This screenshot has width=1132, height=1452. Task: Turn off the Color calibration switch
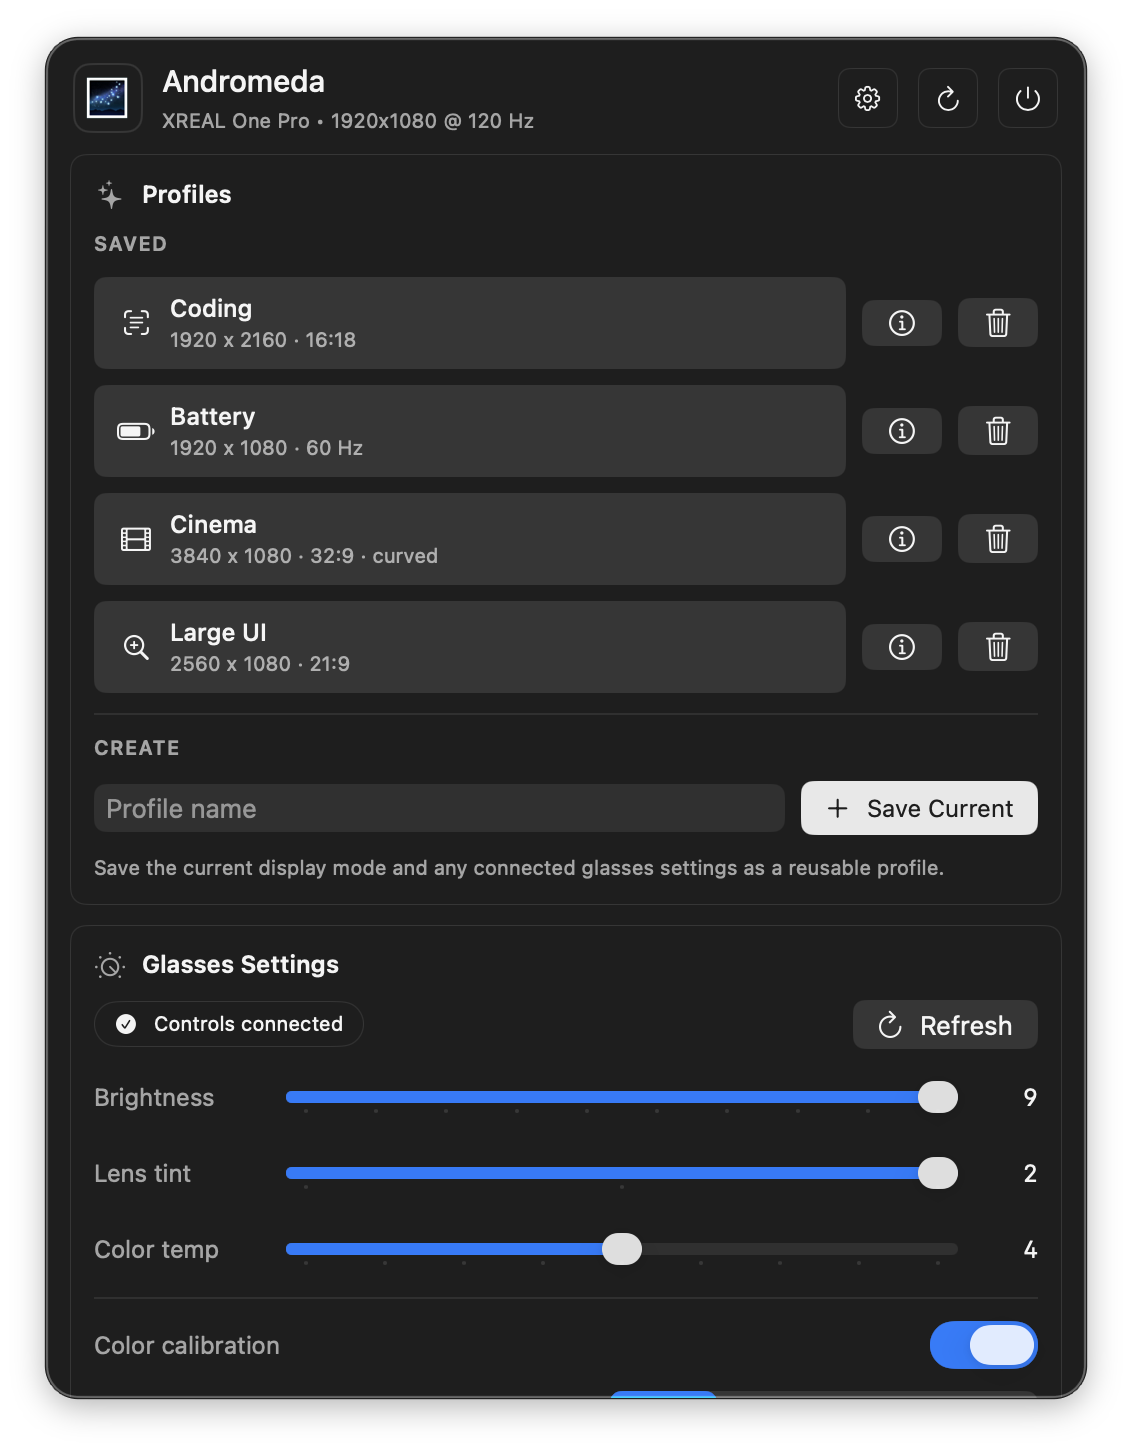(x=984, y=1345)
